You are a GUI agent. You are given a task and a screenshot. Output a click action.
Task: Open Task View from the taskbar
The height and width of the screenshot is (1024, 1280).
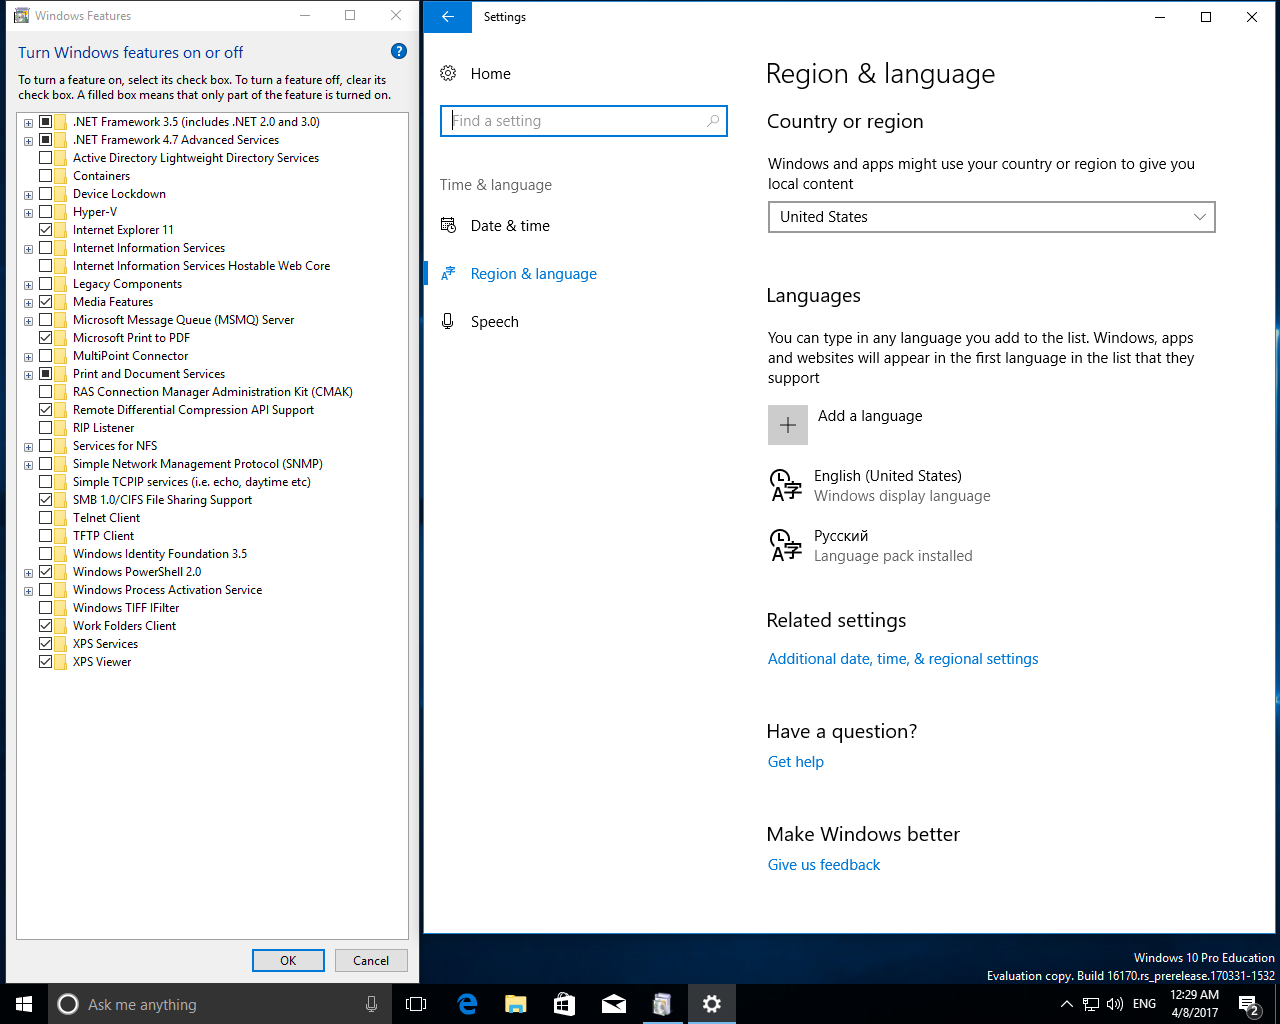(416, 1004)
